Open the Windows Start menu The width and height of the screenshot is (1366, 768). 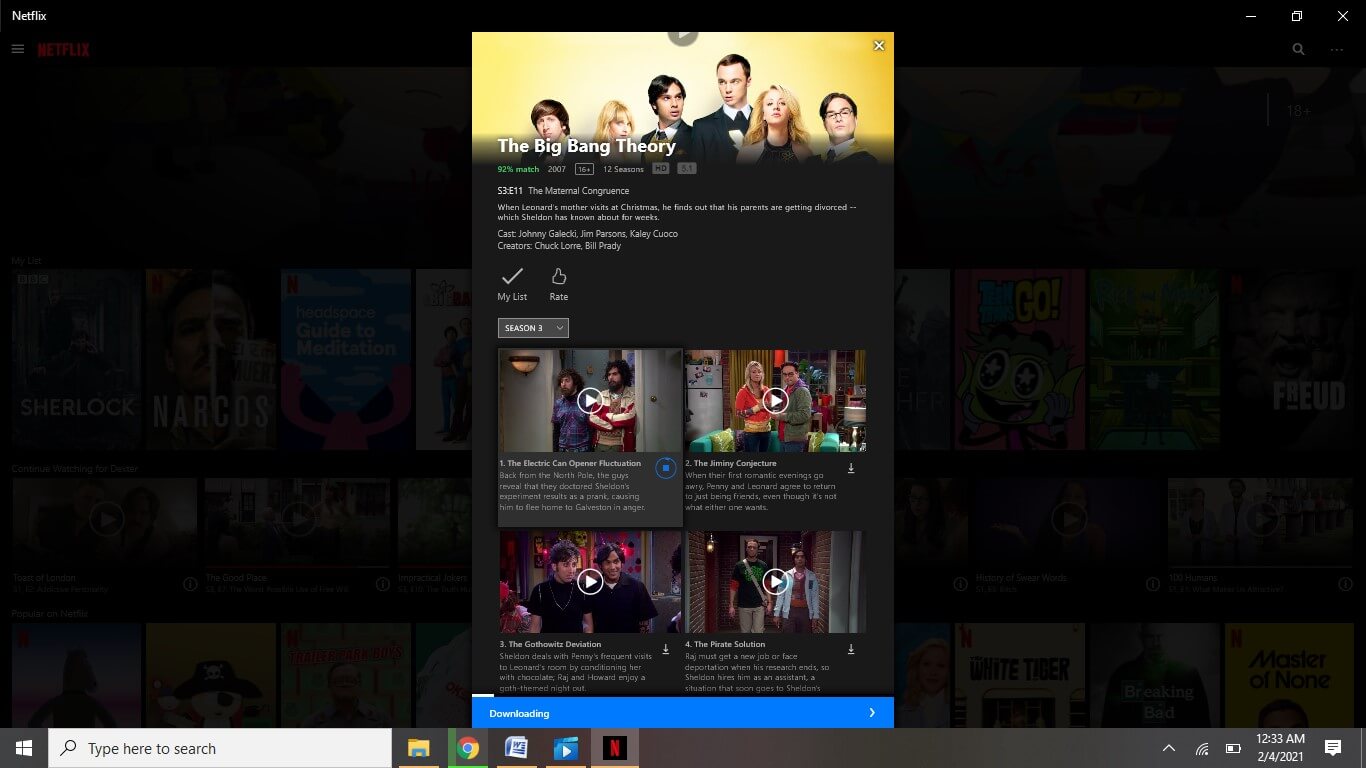24,748
